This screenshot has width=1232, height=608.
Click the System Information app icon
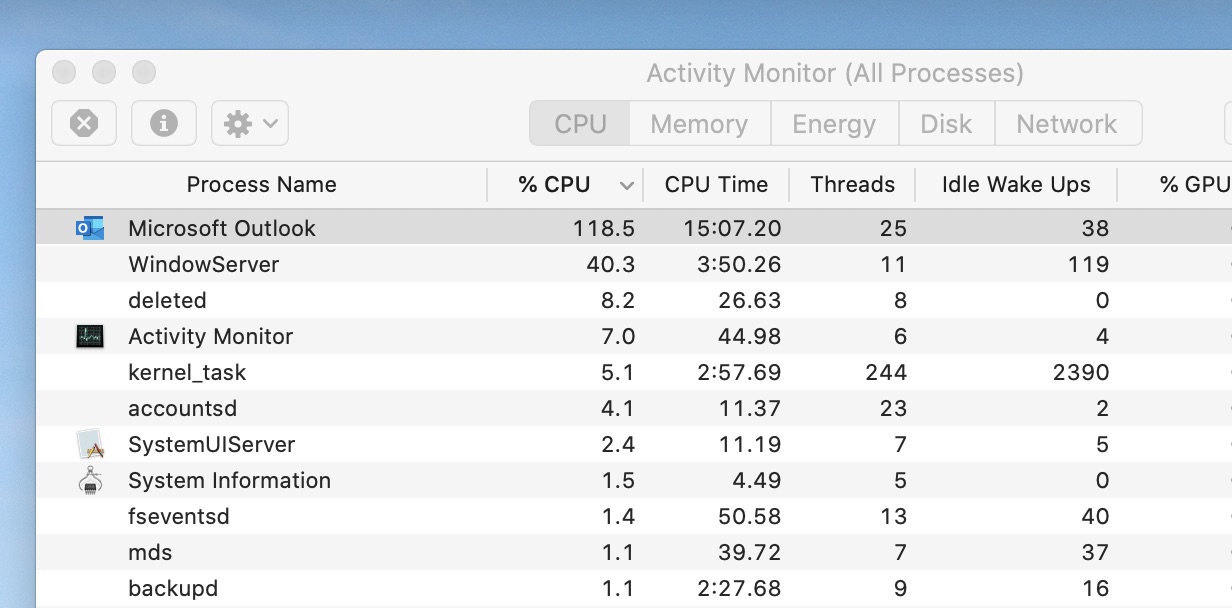tap(90, 480)
